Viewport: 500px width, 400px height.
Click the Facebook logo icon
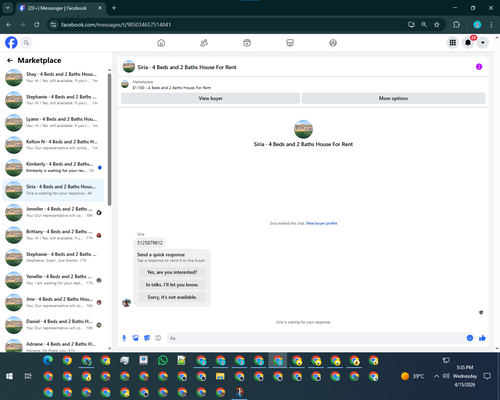pos(11,43)
